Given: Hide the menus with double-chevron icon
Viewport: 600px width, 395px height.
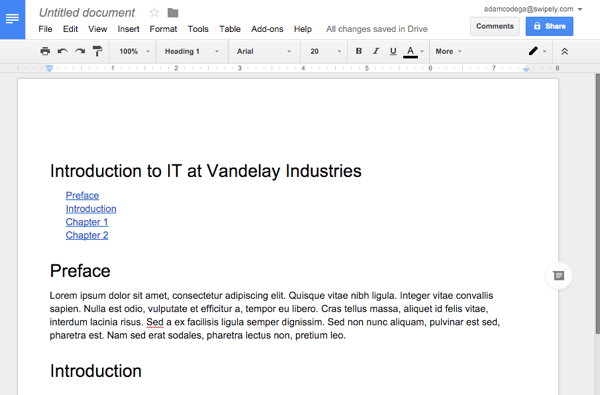Looking at the screenshot, I should click(x=564, y=51).
